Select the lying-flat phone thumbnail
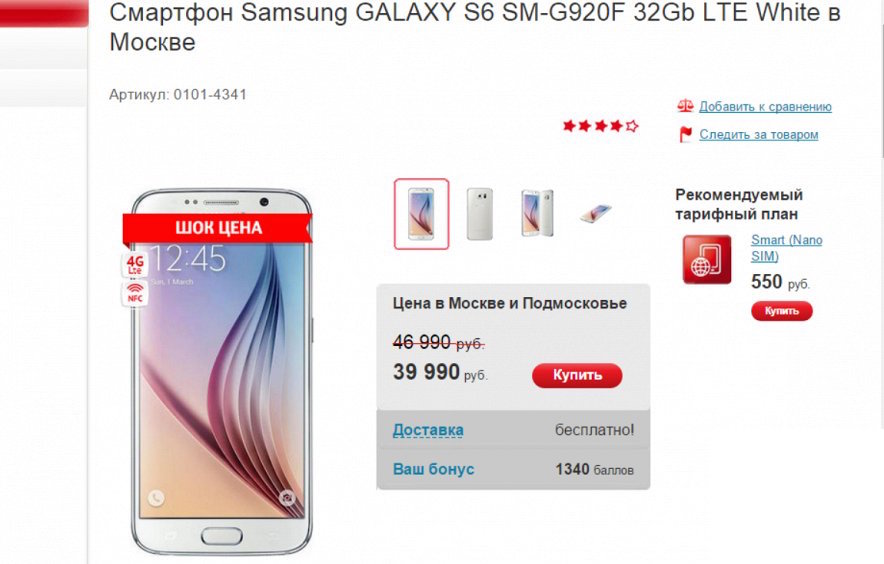 pyautogui.click(x=595, y=214)
